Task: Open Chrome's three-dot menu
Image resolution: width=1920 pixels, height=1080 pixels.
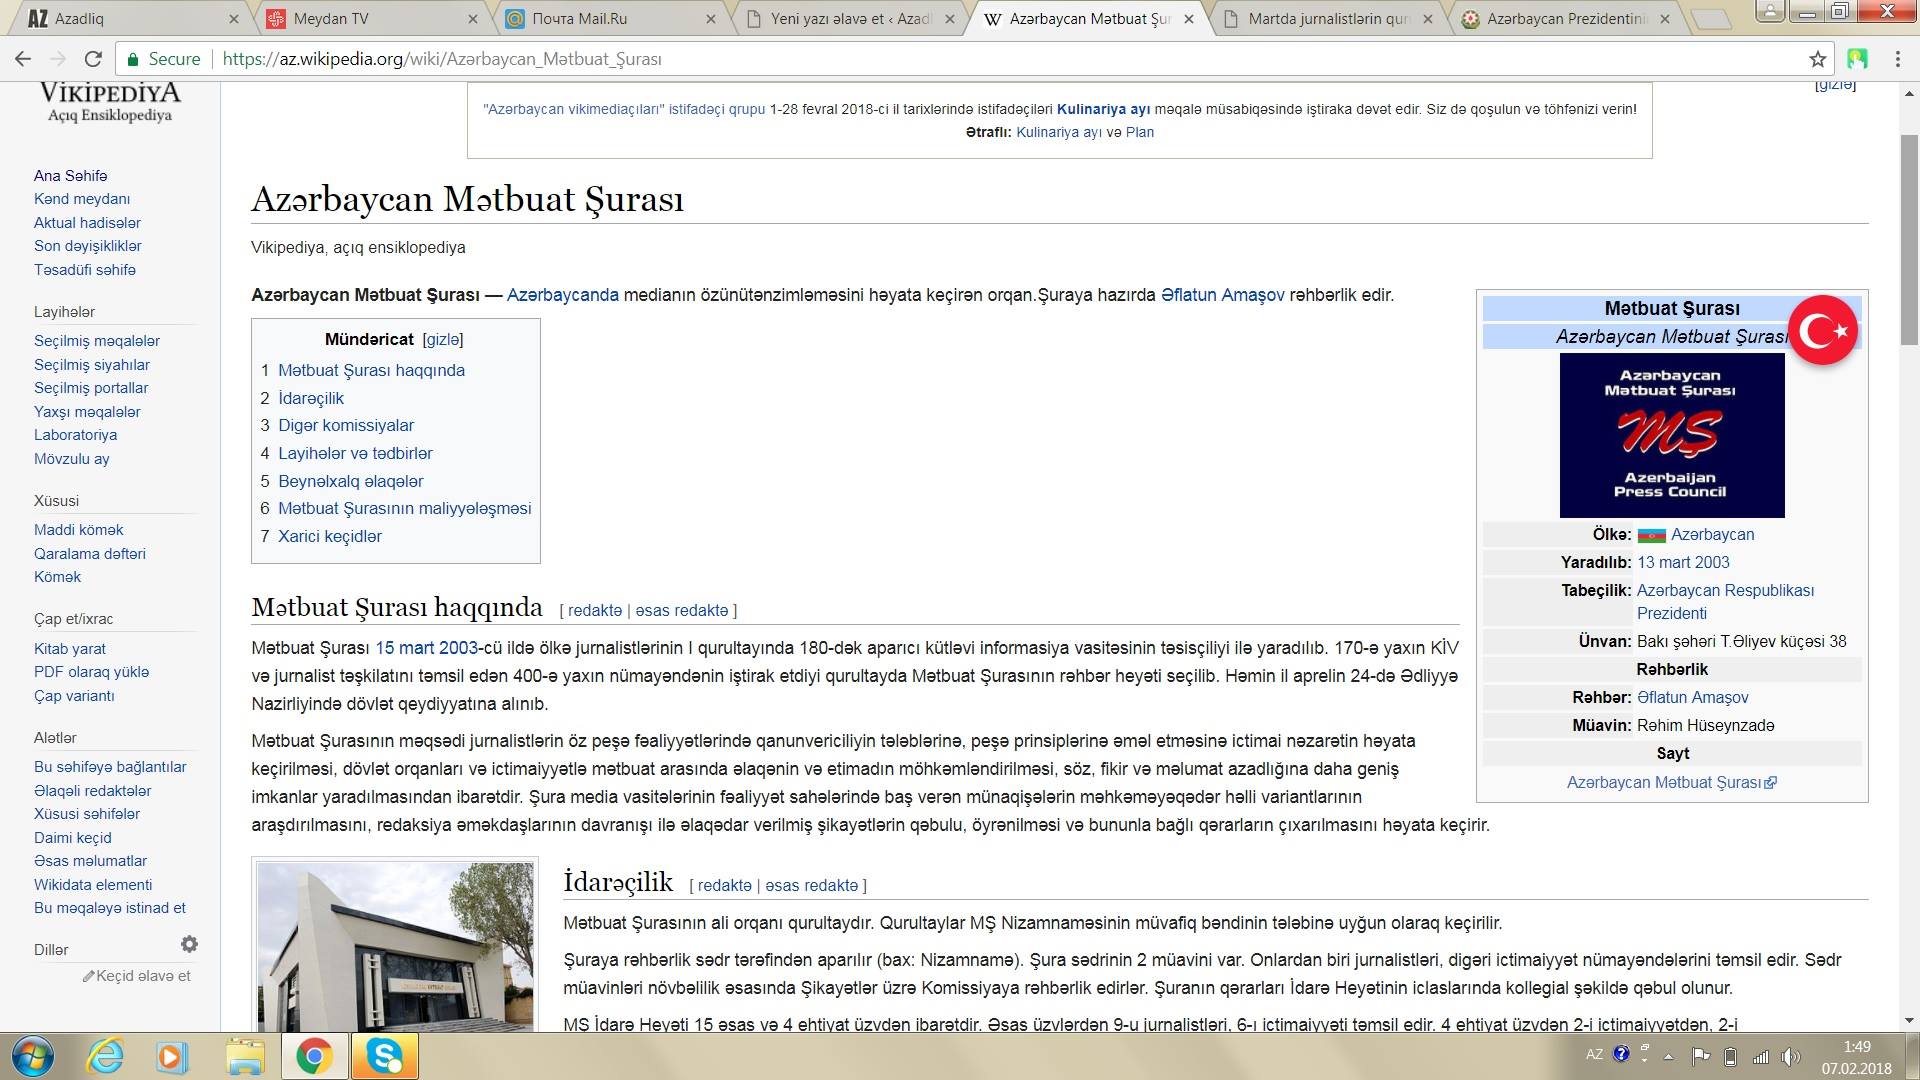Action: click(x=1897, y=59)
